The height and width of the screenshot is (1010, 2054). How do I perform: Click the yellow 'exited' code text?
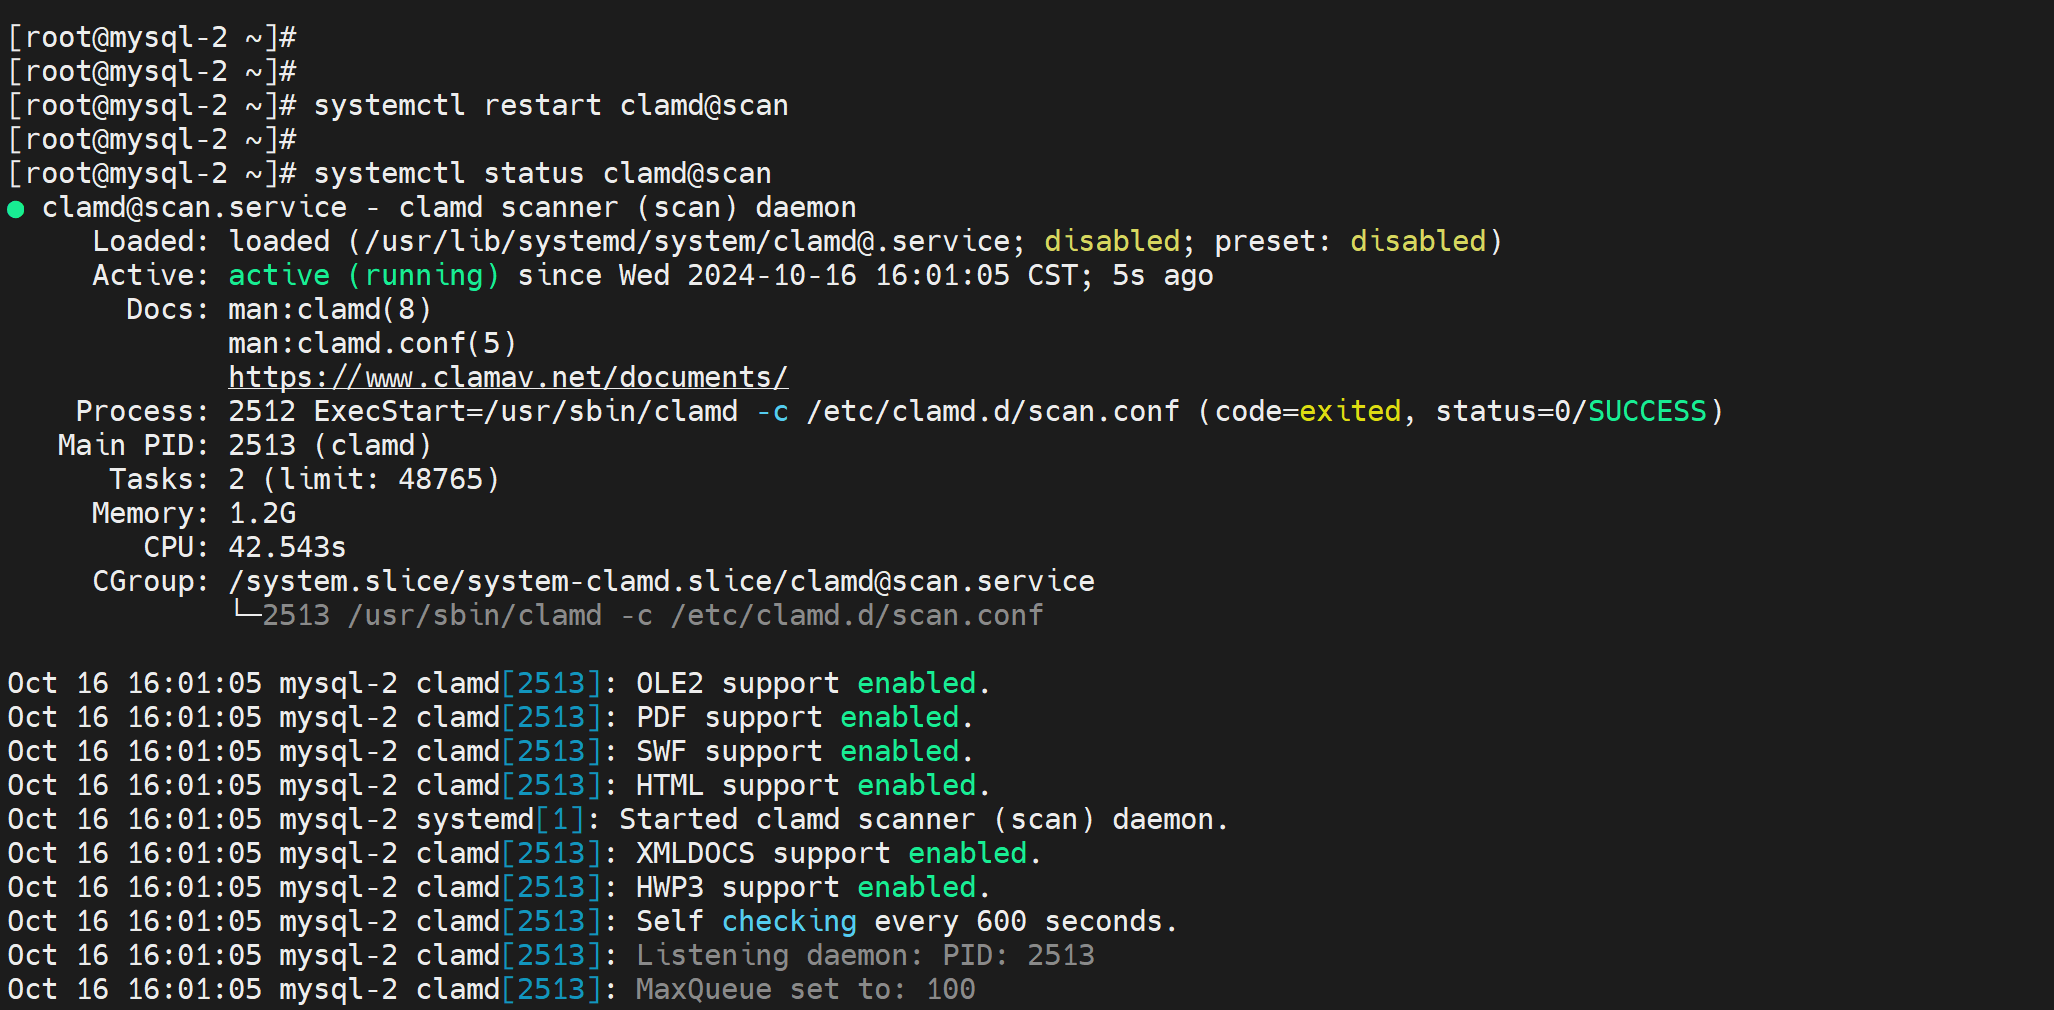click(x=1350, y=411)
